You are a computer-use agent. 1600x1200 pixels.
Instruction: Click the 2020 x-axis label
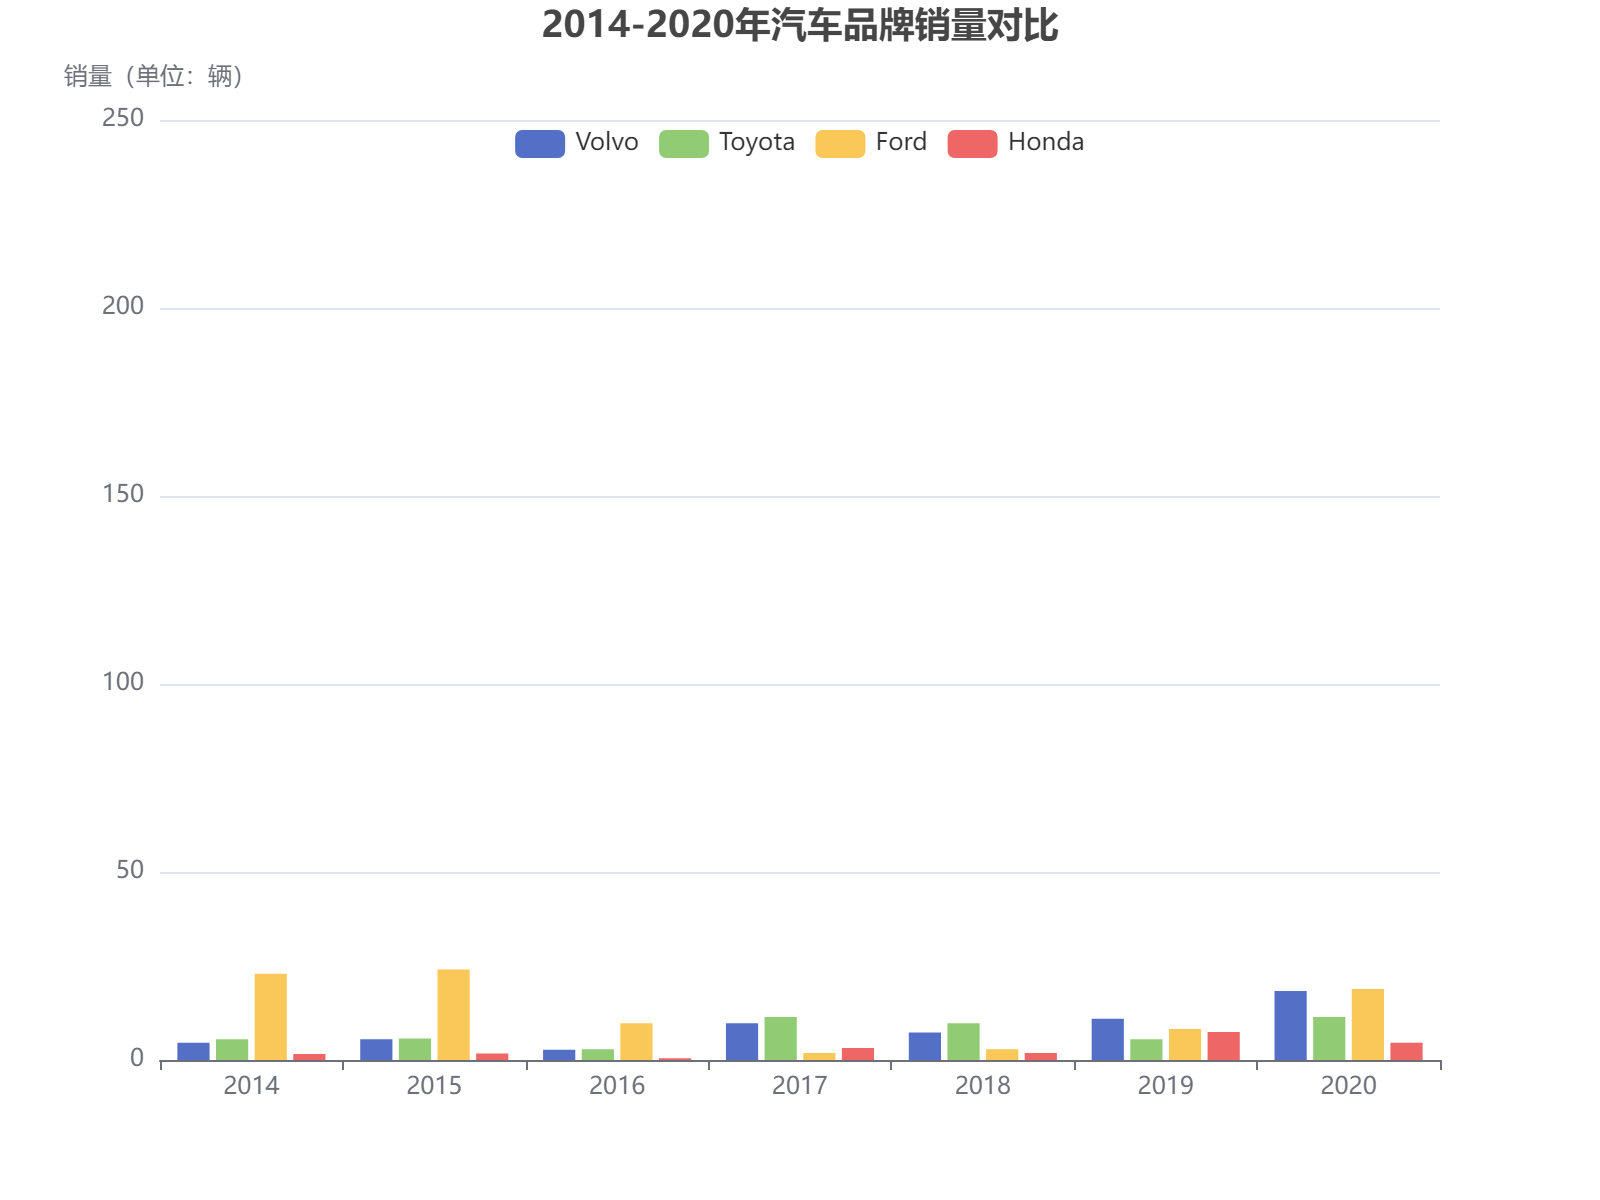coord(1349,1086)
